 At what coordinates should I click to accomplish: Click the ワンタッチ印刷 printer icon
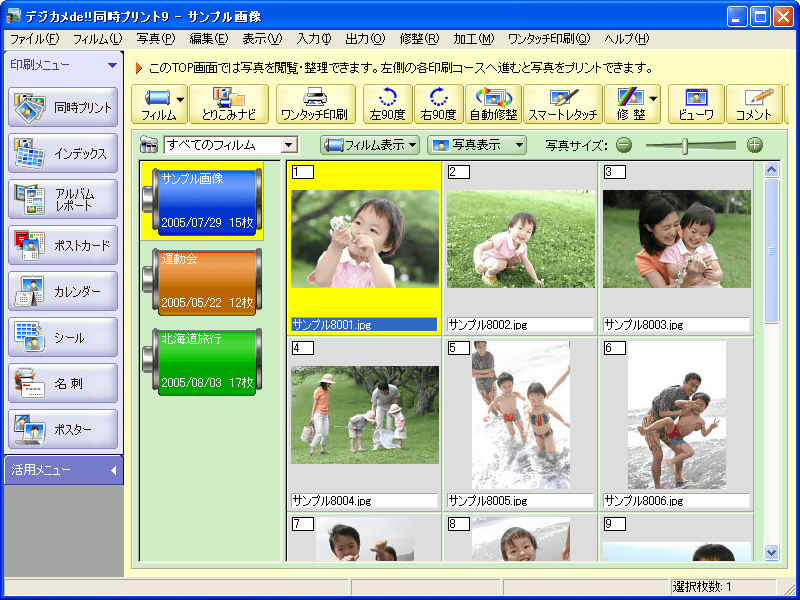click(314, 103)
